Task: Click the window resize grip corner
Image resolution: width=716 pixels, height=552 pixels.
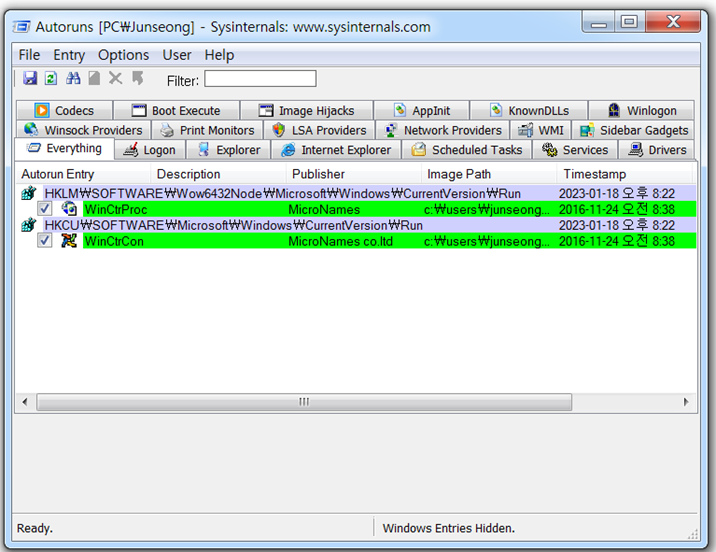Action: click(x=693, y=533)
